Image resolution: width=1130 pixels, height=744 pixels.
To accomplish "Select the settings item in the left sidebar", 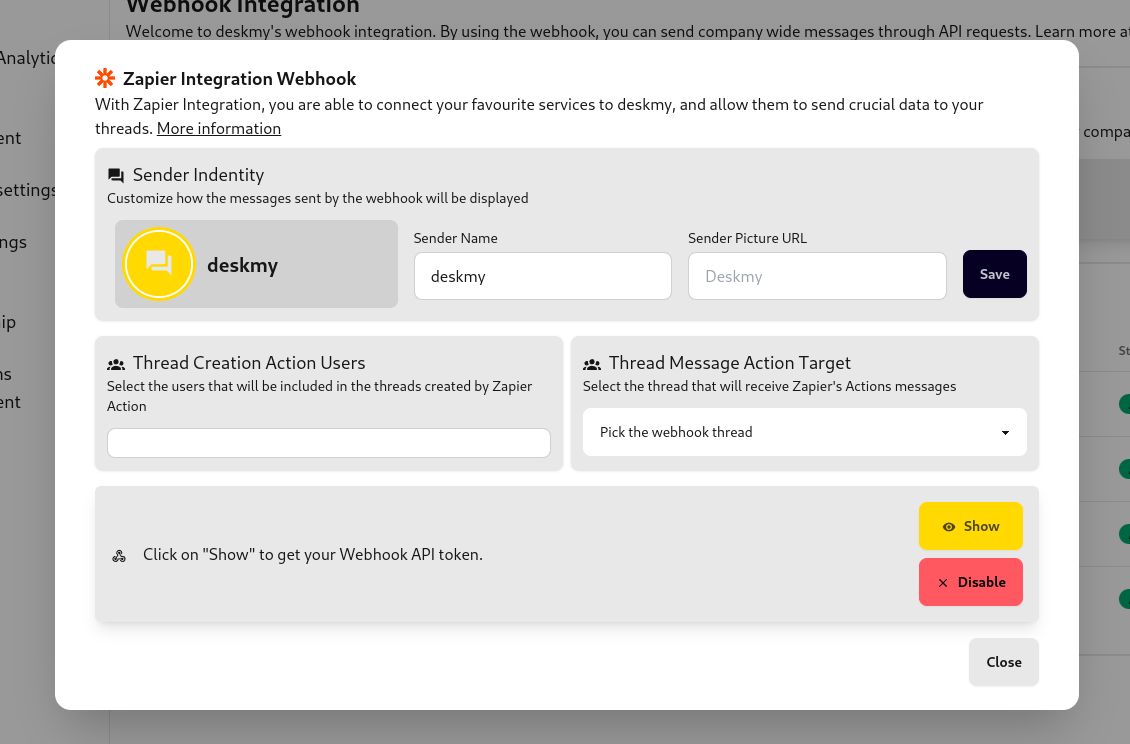I will [x=28, y=190].
